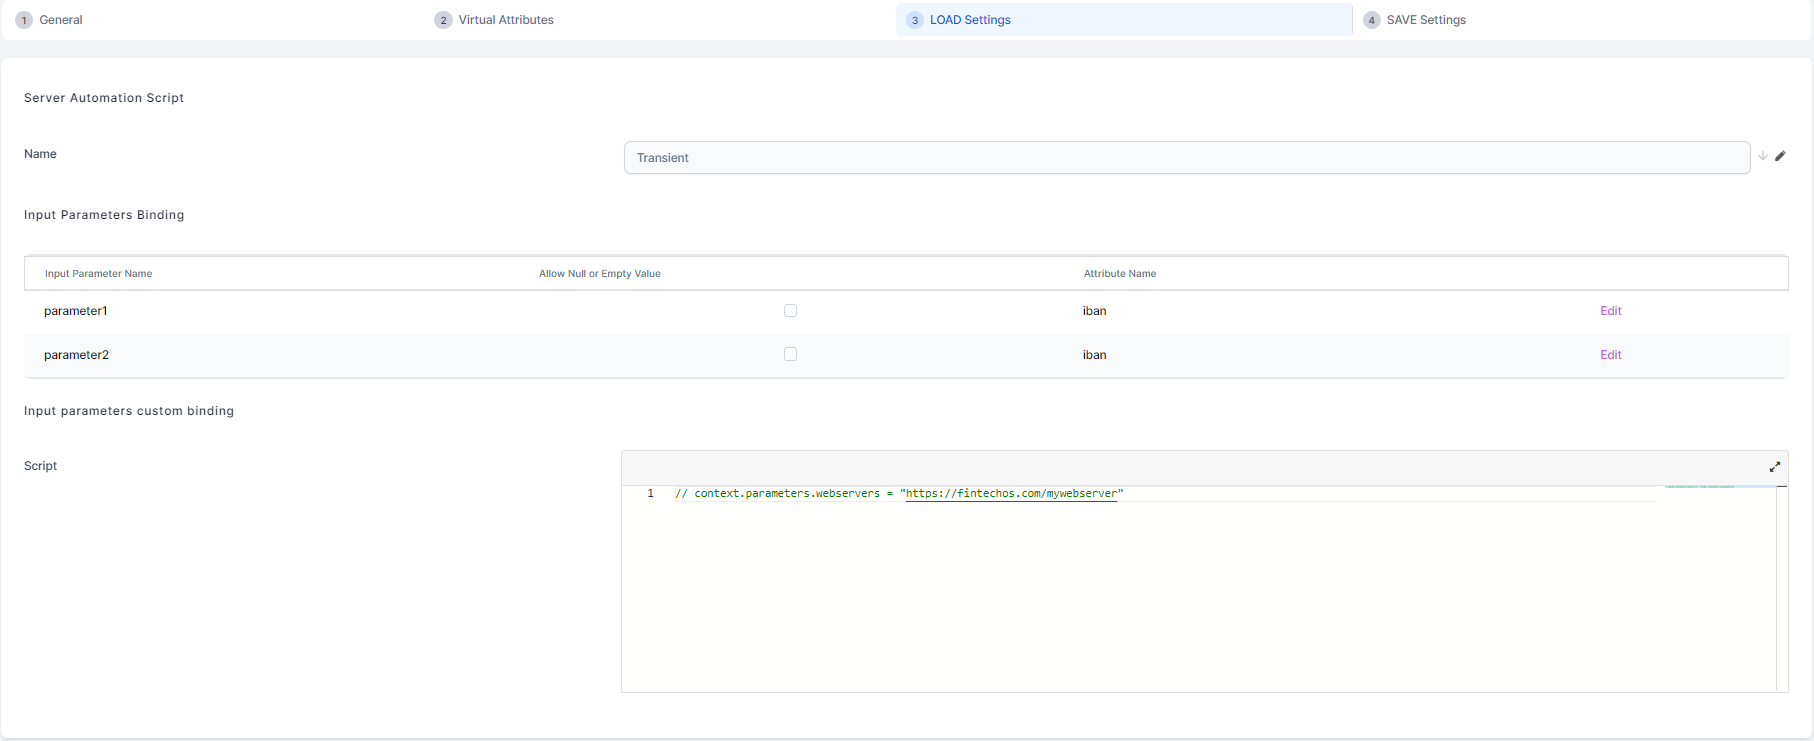
Task: Go to the General tab
Action: [x=61, y=20]
